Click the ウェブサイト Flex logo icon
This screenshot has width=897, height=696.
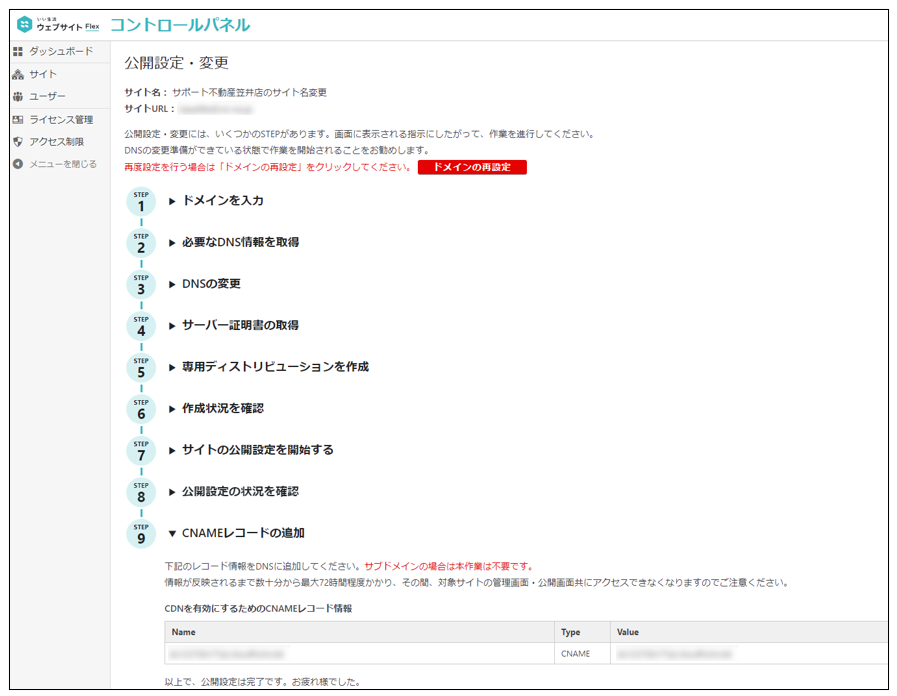(25, 25)
